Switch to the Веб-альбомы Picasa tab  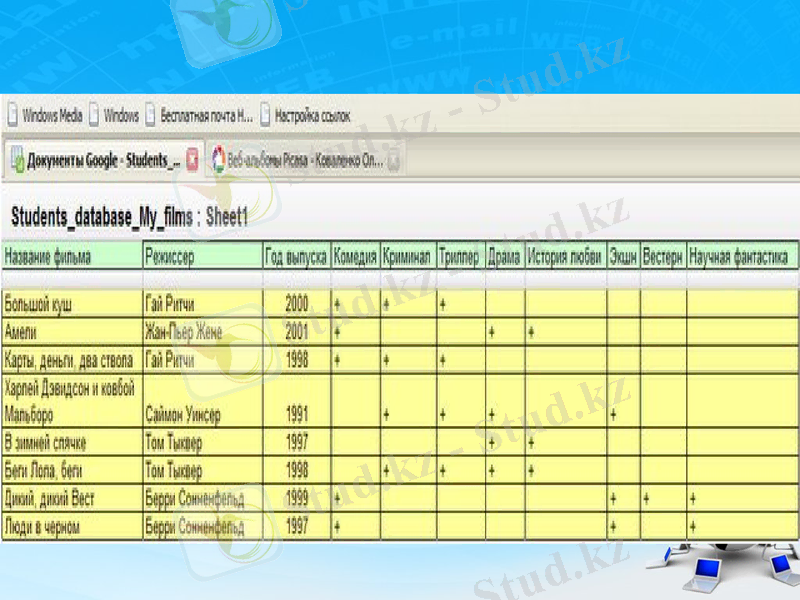(x=305, y=160)
